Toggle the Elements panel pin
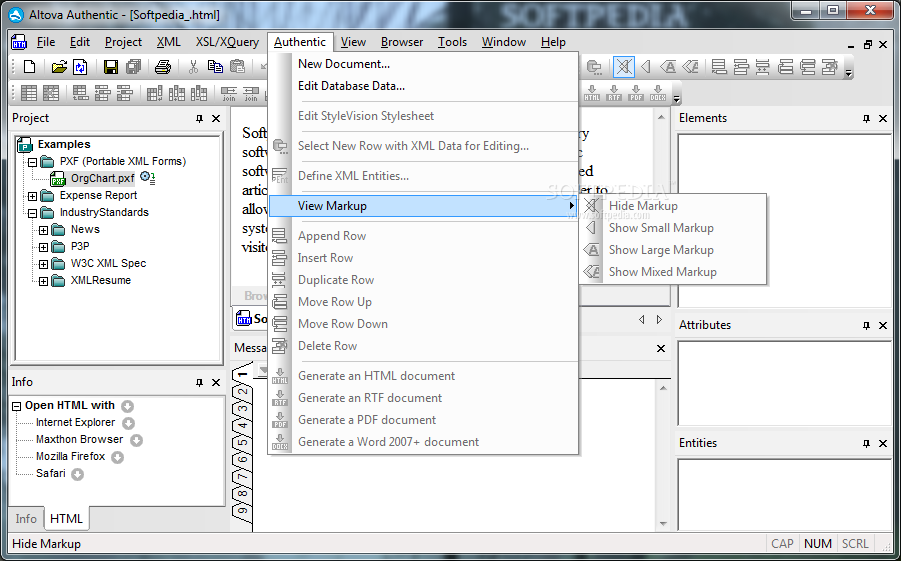This screenshot has height=561, width=901. point(867,118)
